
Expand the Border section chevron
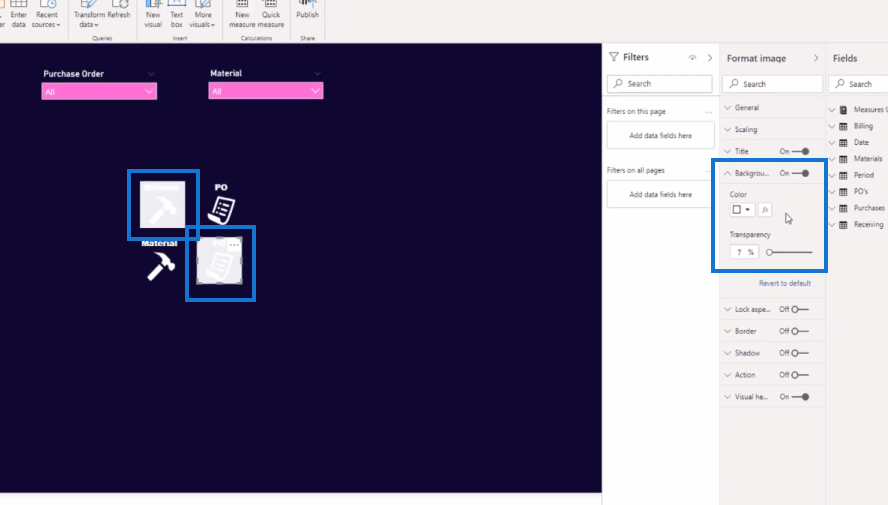[728, 331]
